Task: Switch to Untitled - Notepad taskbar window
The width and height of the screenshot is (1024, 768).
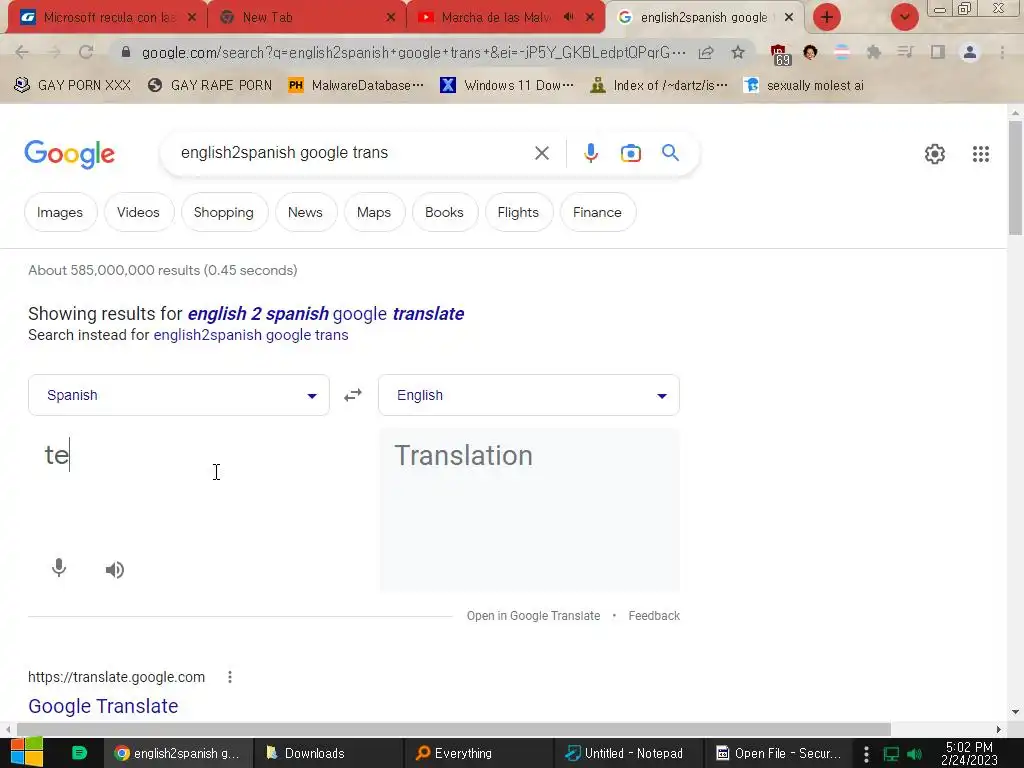Action: (x=628, y=753)
